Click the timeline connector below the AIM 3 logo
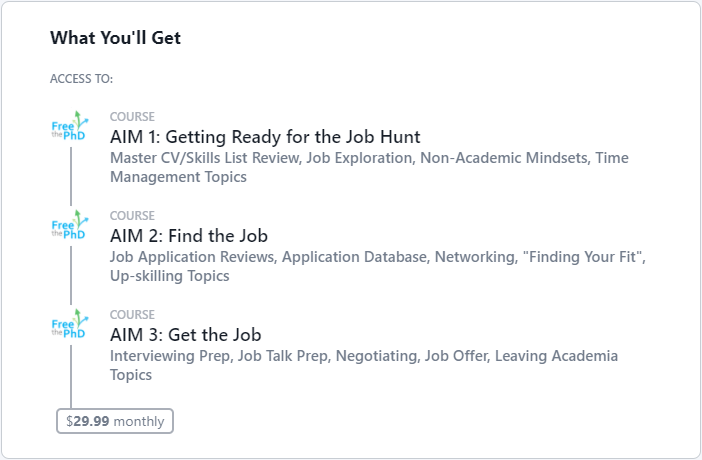The image size is (702, 460). (71, 376)
